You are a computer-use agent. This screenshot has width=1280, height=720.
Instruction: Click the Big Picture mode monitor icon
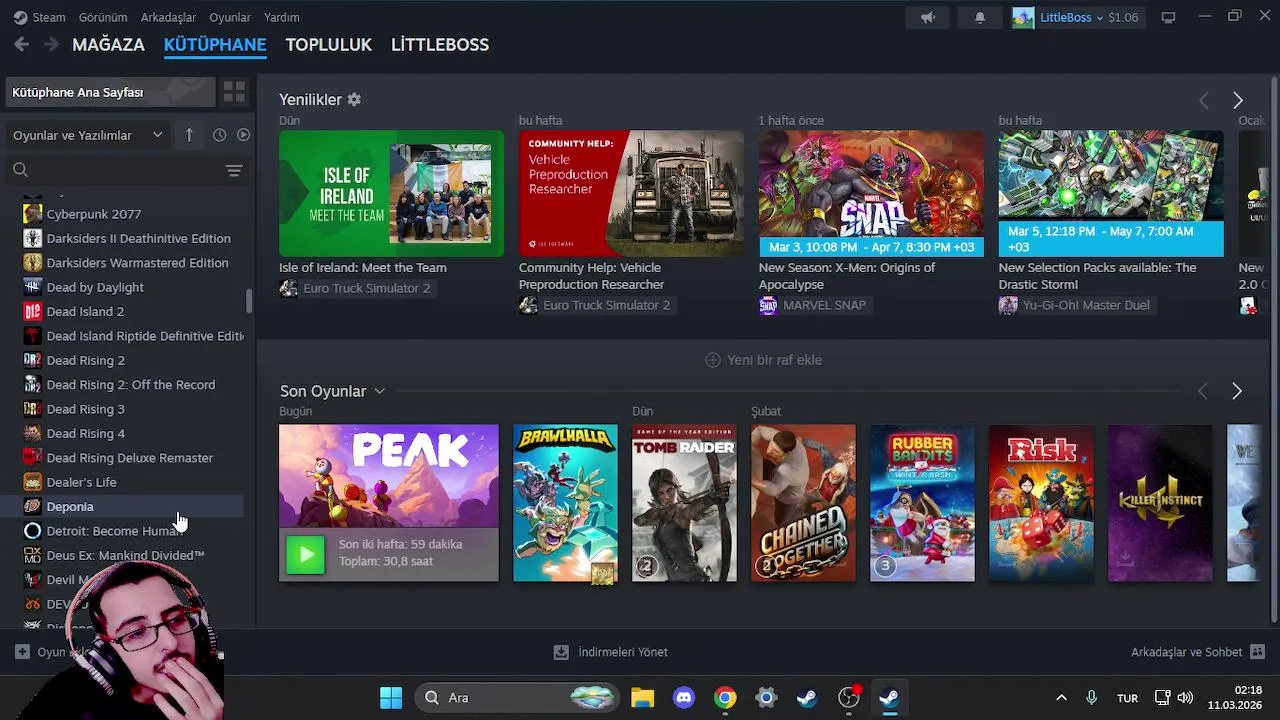(x=1168, y=17)
